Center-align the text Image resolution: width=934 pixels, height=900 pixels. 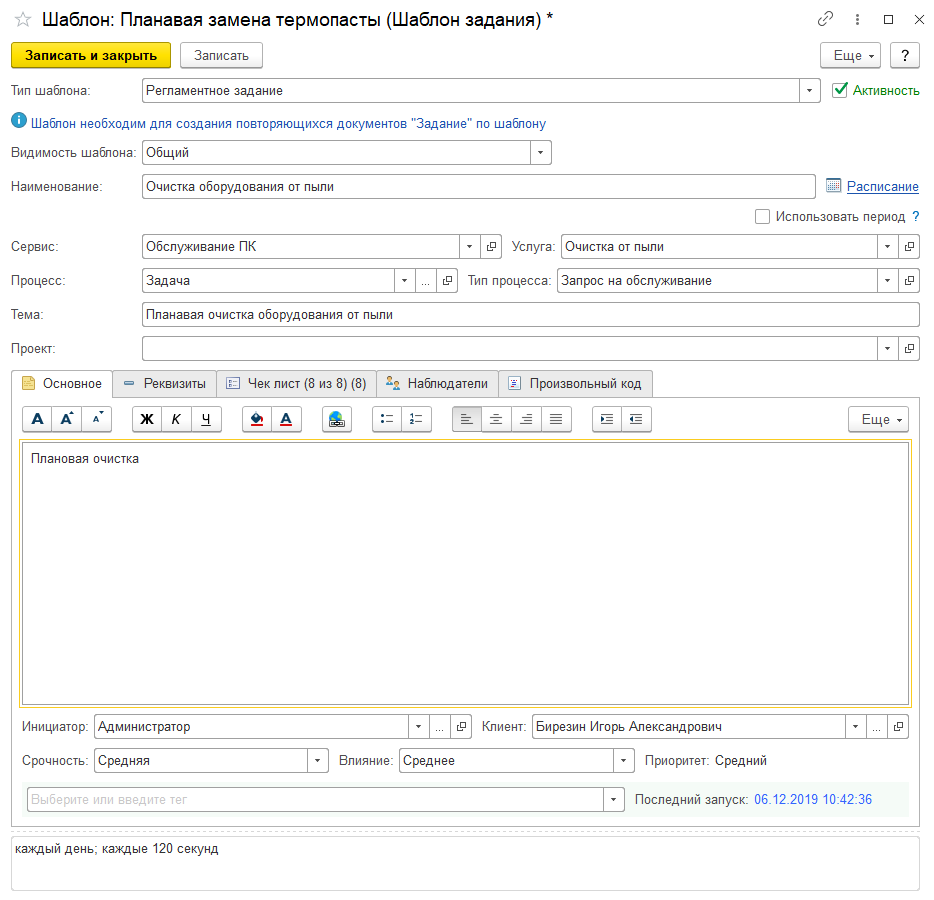click(496, 420)
